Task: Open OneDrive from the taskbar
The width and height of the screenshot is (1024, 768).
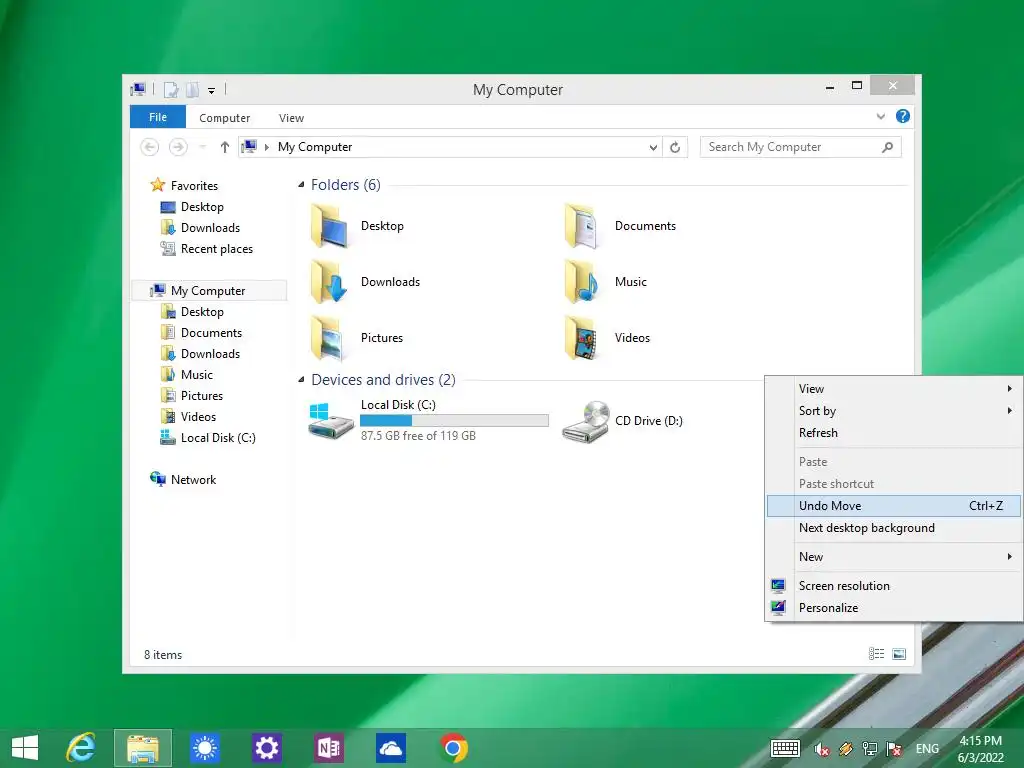Action: [x=391, y=748]
